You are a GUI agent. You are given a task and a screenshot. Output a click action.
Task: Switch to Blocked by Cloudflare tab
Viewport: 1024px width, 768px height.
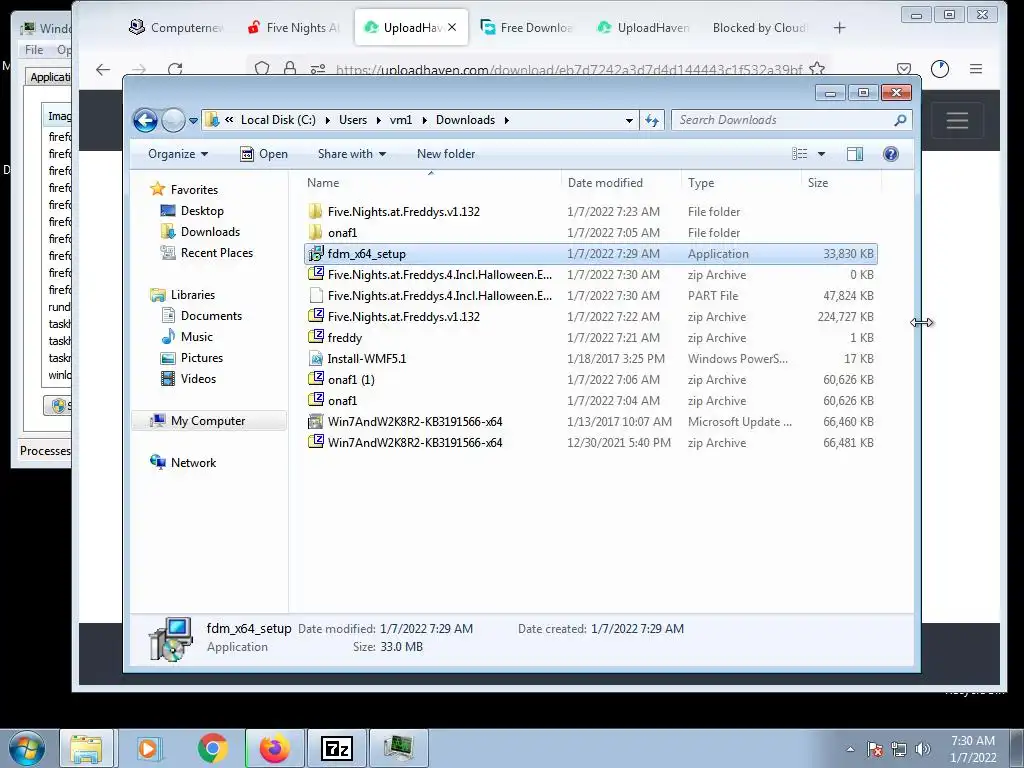click(x=760, y=27)
